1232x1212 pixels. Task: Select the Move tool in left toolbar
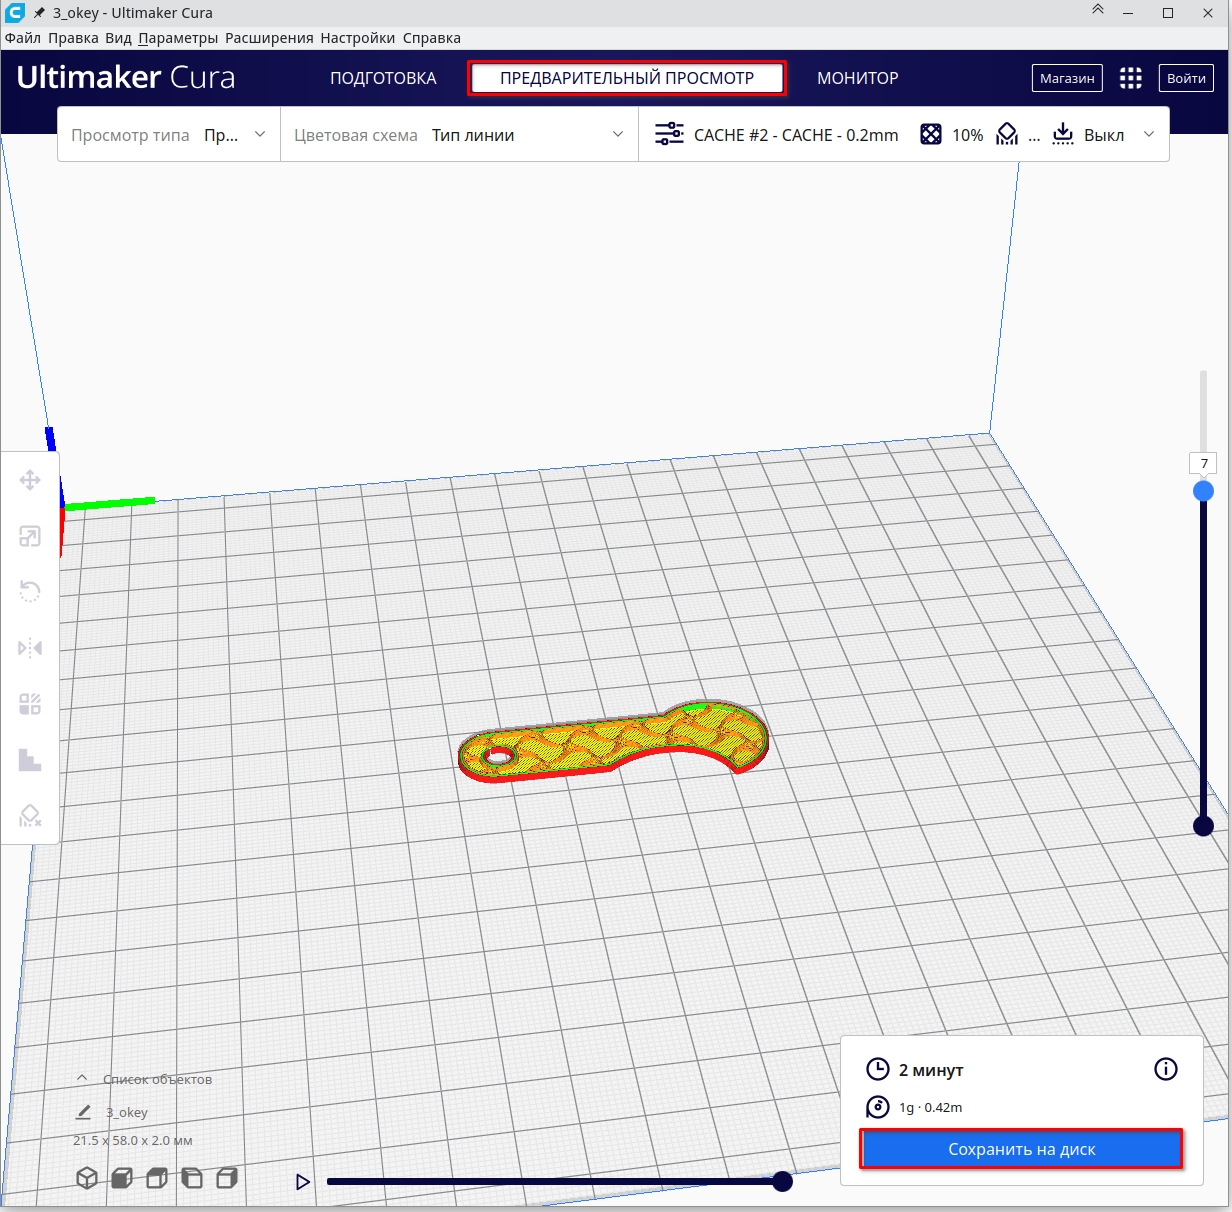30,481
